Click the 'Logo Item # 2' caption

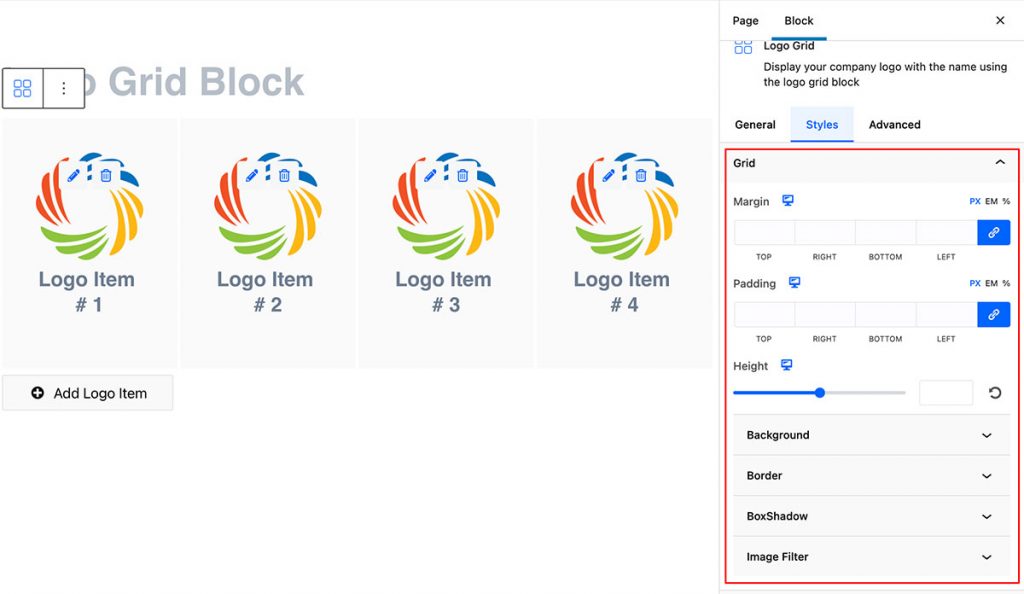click(266, 292)
